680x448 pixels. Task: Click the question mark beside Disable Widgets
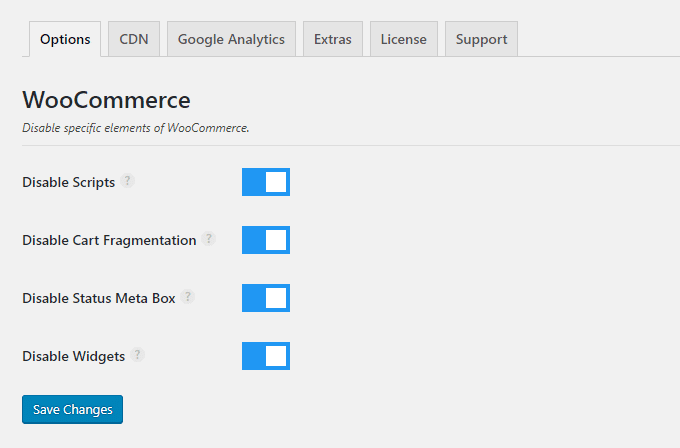tap(137, 355)
